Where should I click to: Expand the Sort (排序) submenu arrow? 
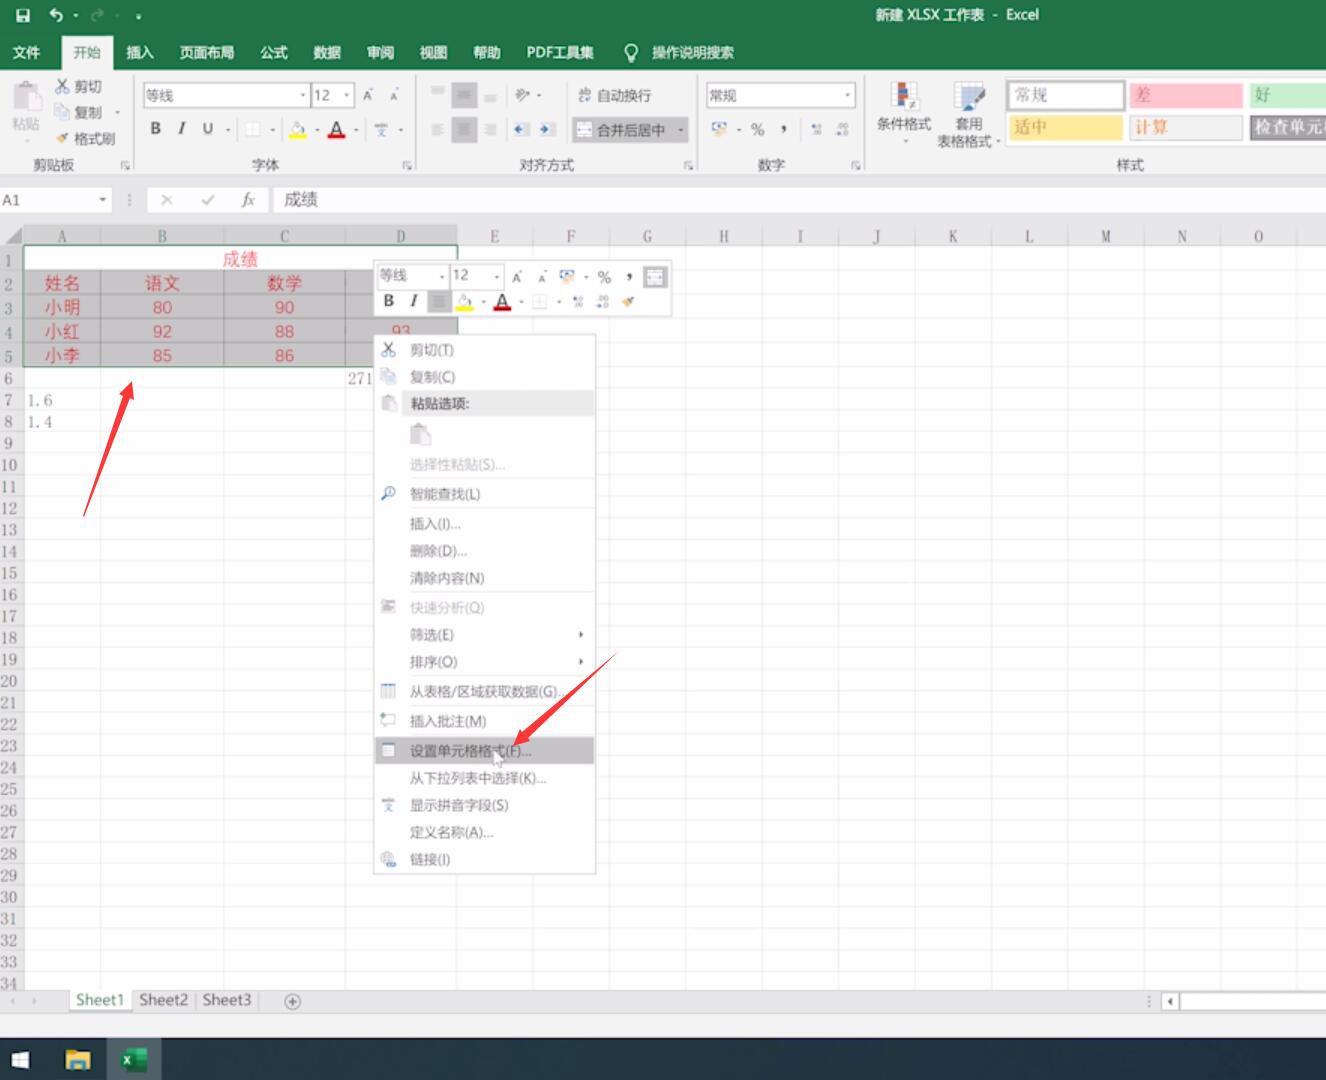coord(581,662)
